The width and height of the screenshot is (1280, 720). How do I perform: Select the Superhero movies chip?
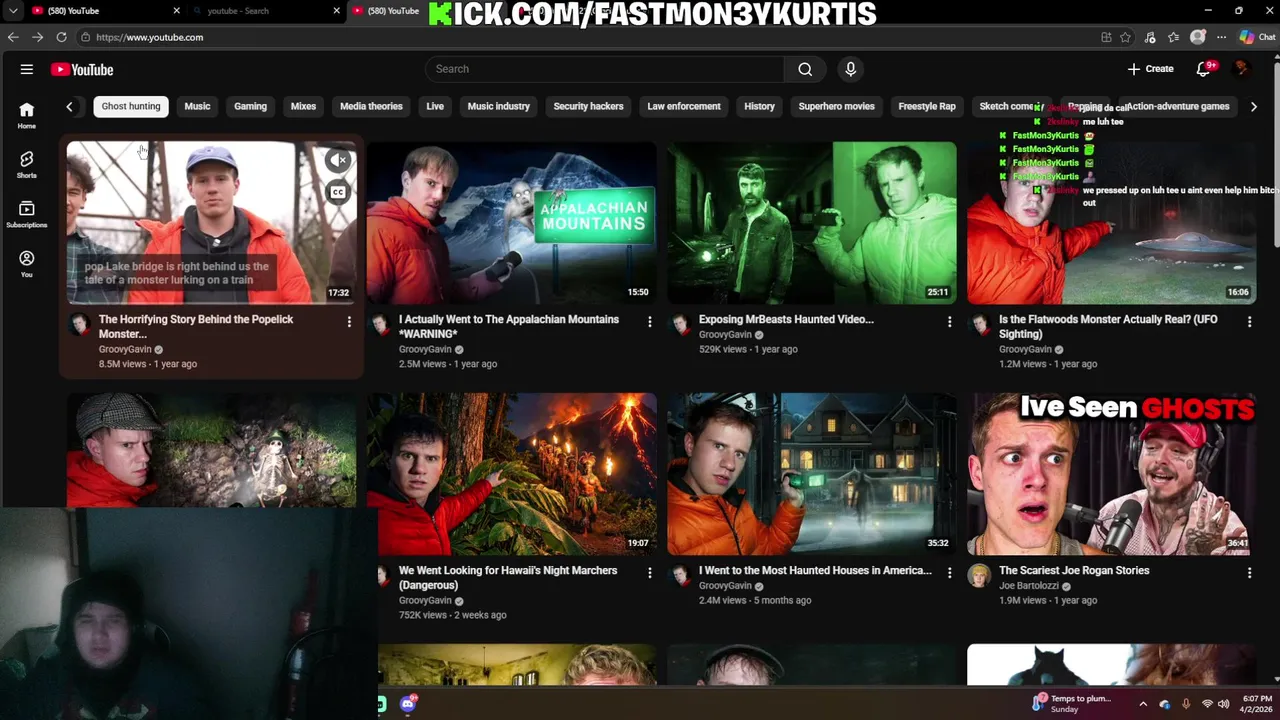[837, 106]
